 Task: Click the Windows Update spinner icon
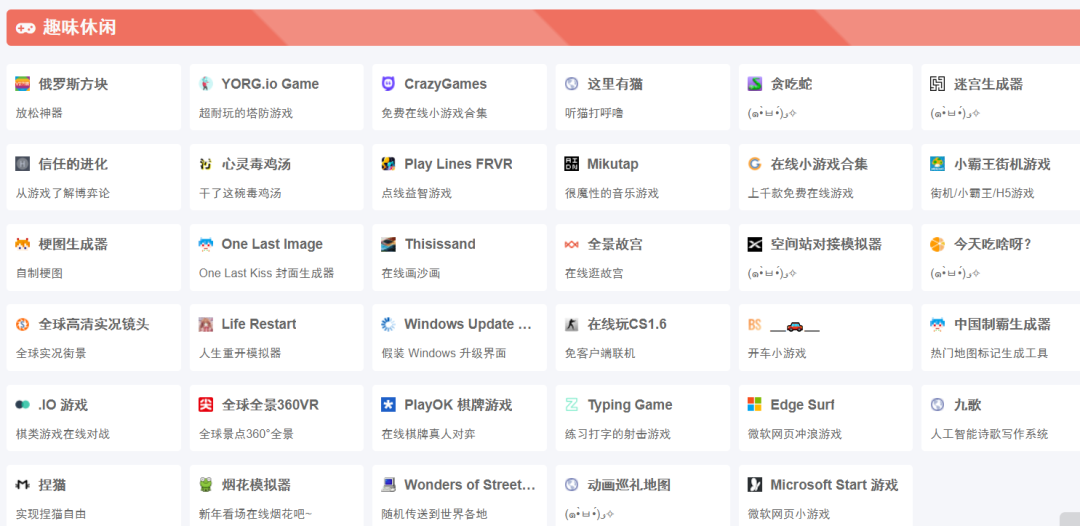pos(388,324)
